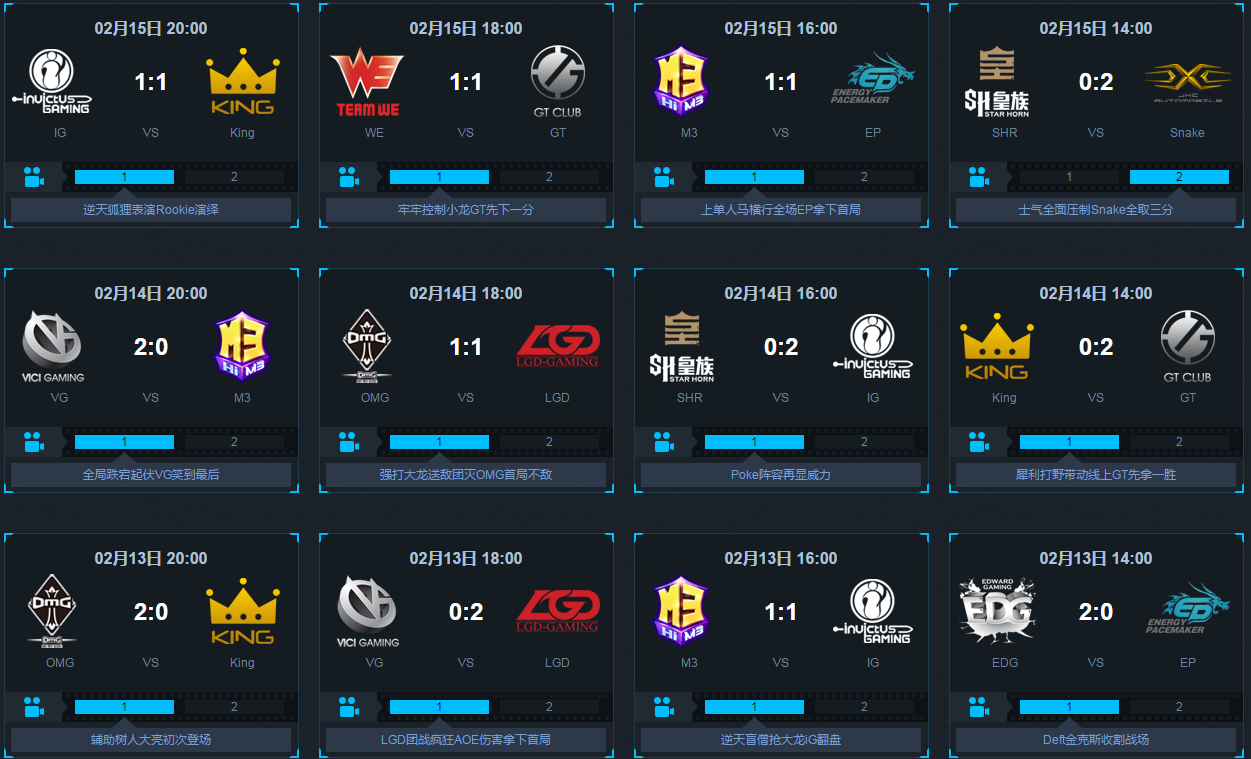The width and height of the screenshot is (1251, 759).
Task: Click EP Energy Pacemaker logo in M3 vs EP card
Action: click(x=874, y=80)
